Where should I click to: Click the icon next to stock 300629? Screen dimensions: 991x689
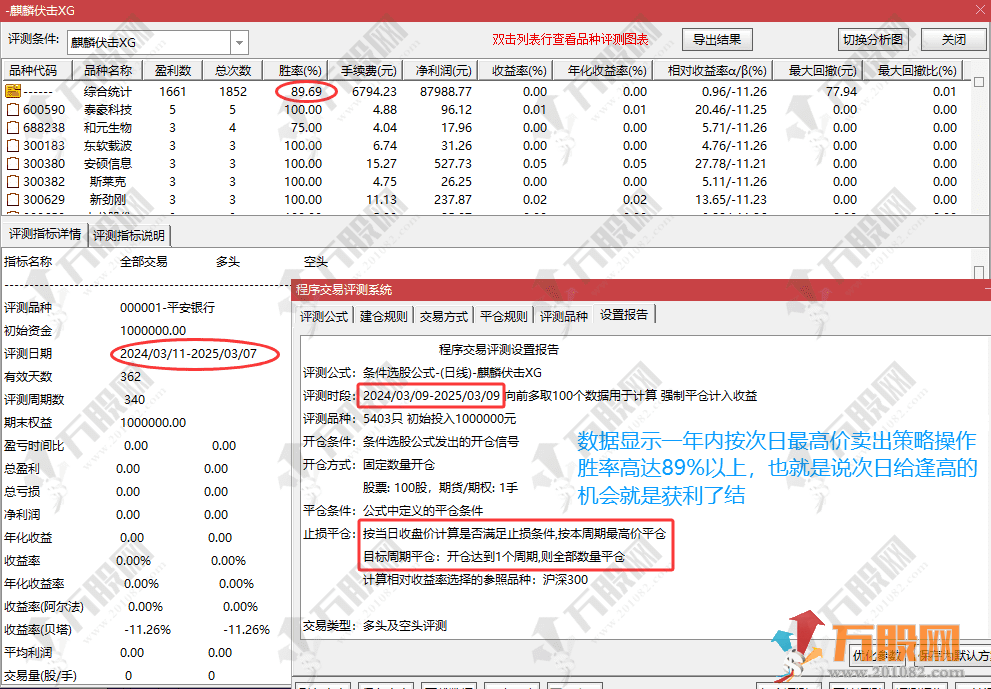[13, 199]
